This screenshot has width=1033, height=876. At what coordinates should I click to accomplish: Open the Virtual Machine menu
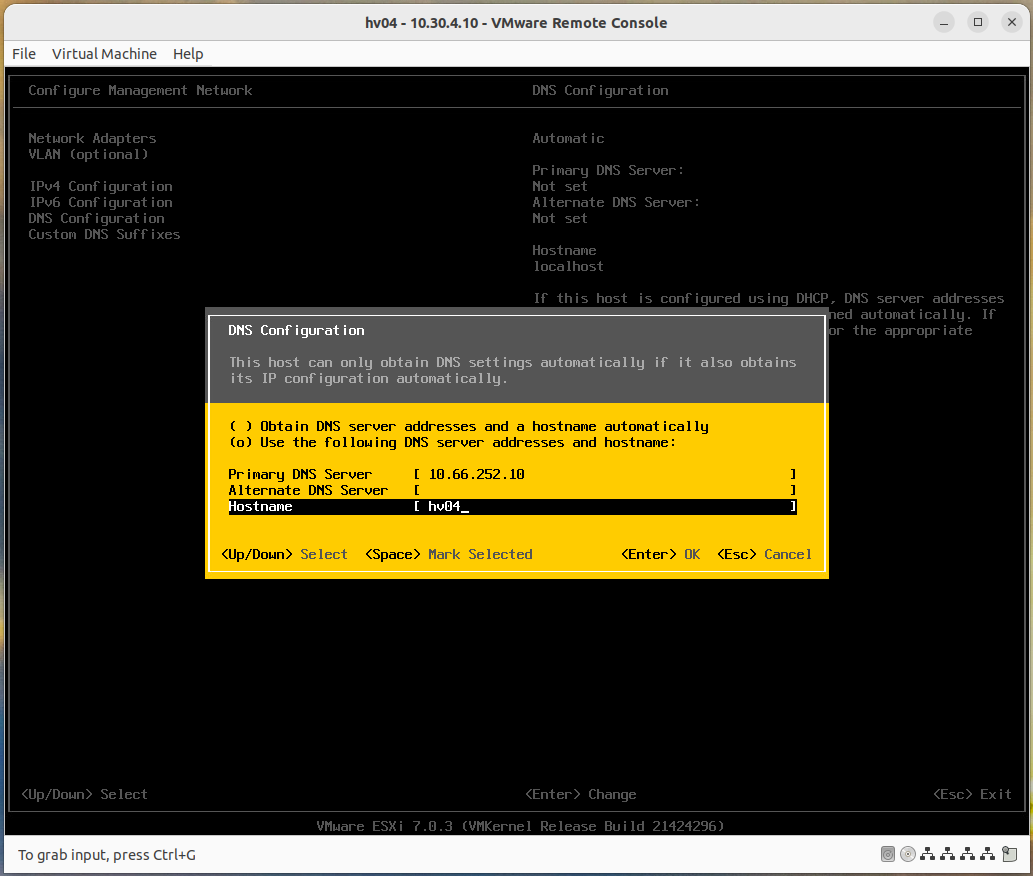coord(104,54)
